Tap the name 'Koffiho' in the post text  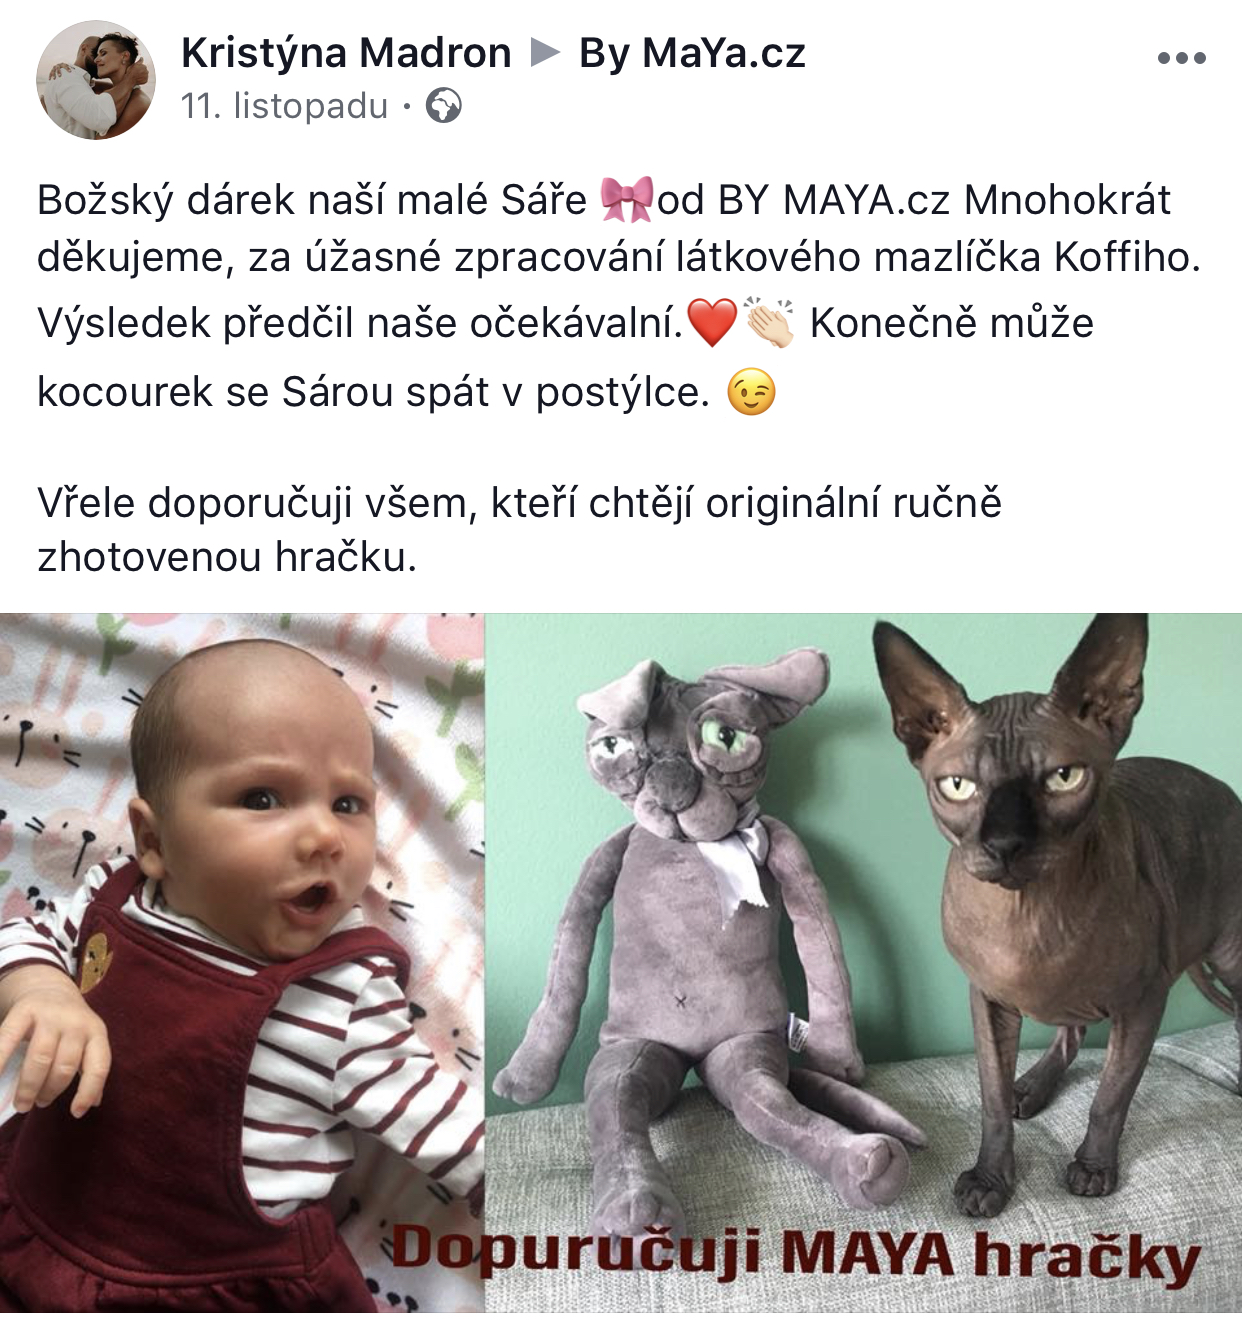pyautogui.click(x=1127, y=257)
